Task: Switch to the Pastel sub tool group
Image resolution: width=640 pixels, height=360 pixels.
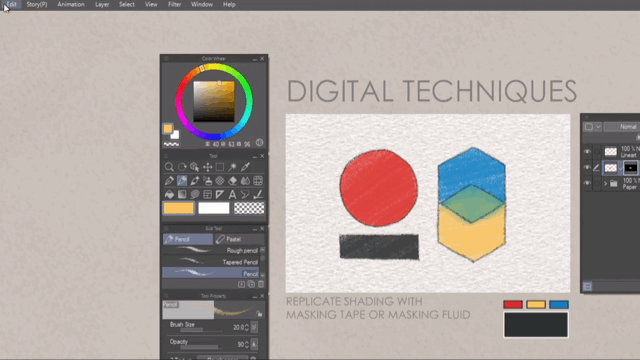Action: tap(239, 239)
